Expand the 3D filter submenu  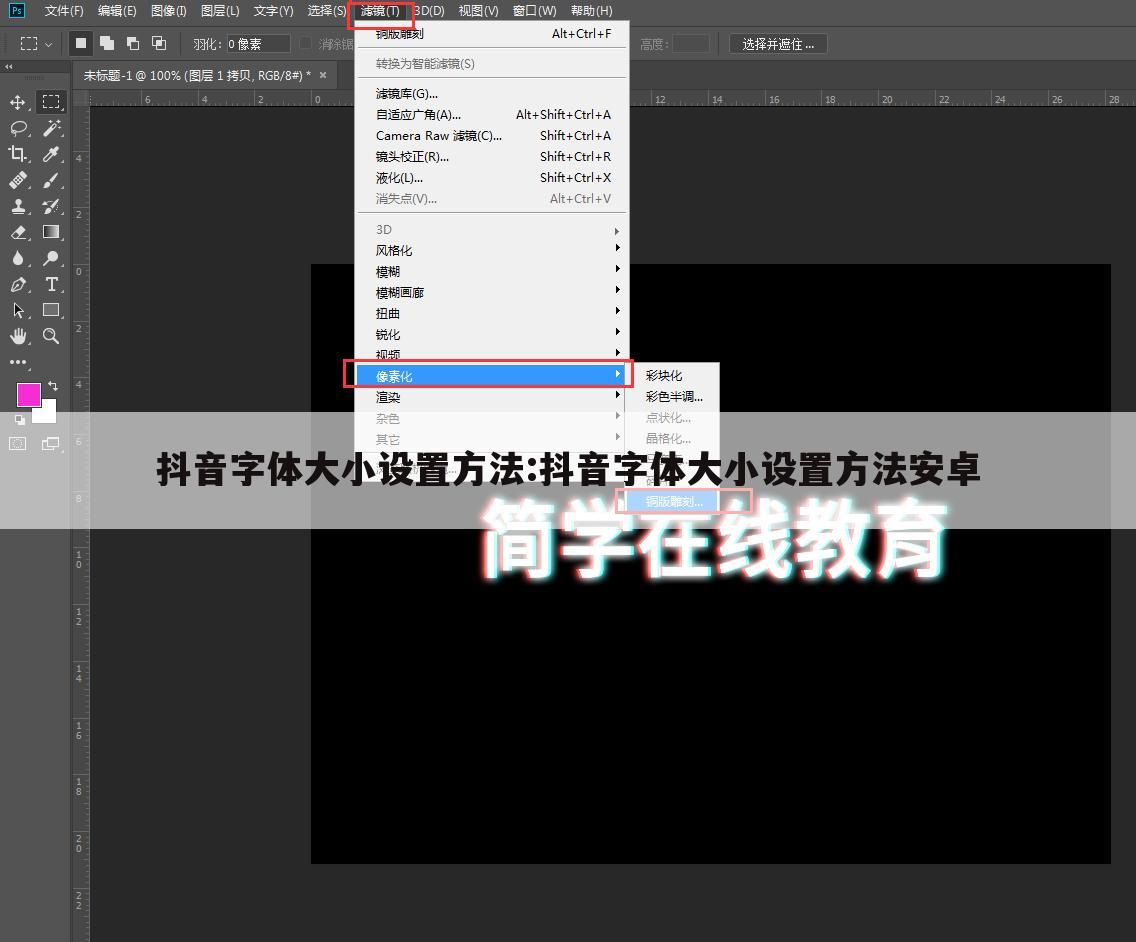pyautogui.click(x=492, y=230)
